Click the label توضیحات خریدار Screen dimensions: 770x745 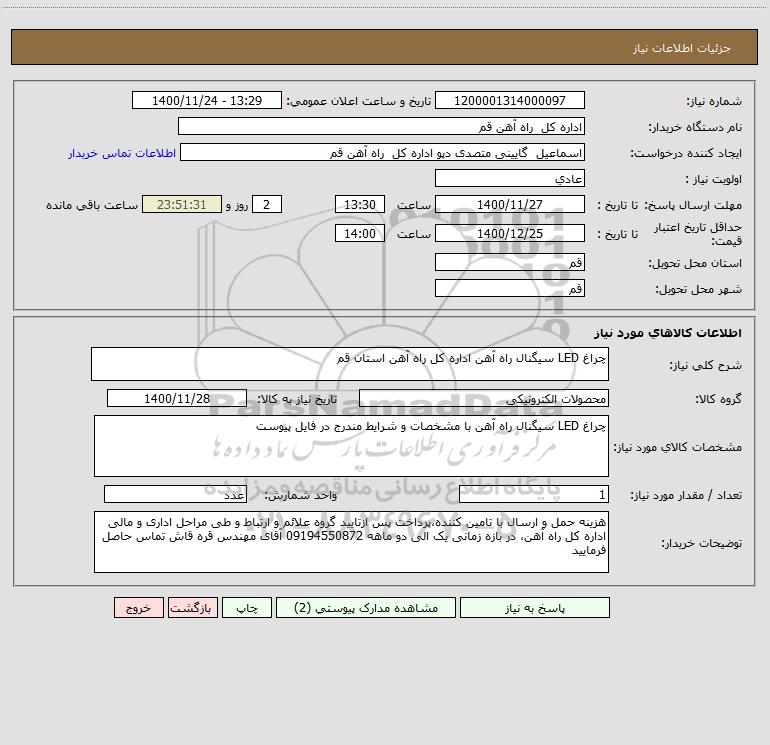[x=702, y=543]
